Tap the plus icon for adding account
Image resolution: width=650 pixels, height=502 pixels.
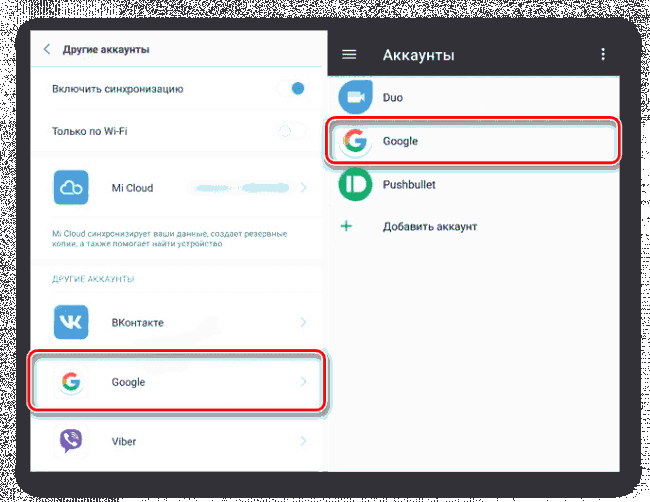[x=346, y=226]
